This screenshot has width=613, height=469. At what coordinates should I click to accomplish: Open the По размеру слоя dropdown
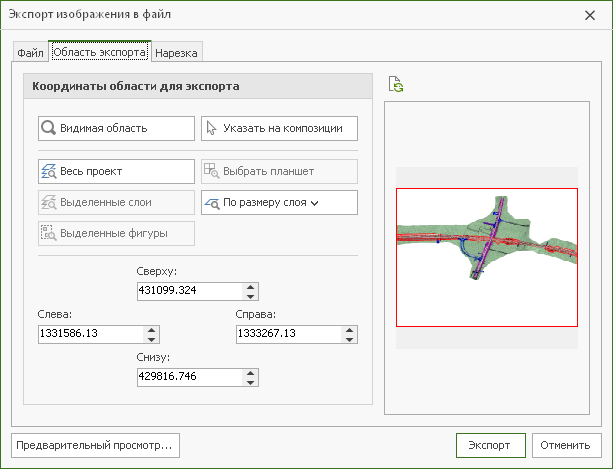click(279, 202)
